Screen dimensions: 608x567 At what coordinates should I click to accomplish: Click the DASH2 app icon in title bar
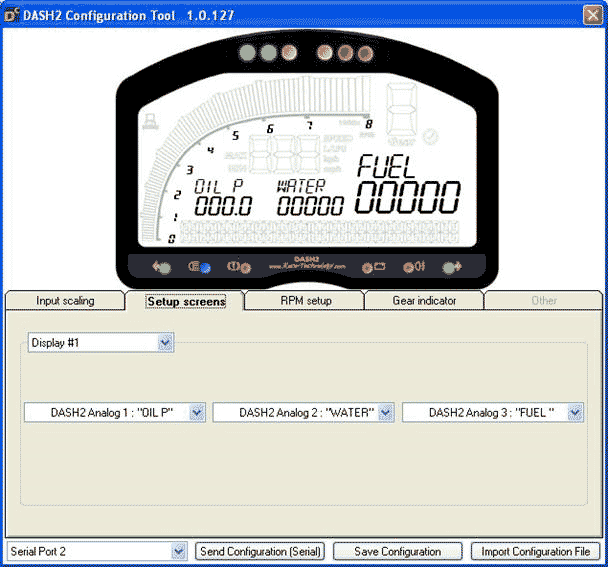[12, 13]
